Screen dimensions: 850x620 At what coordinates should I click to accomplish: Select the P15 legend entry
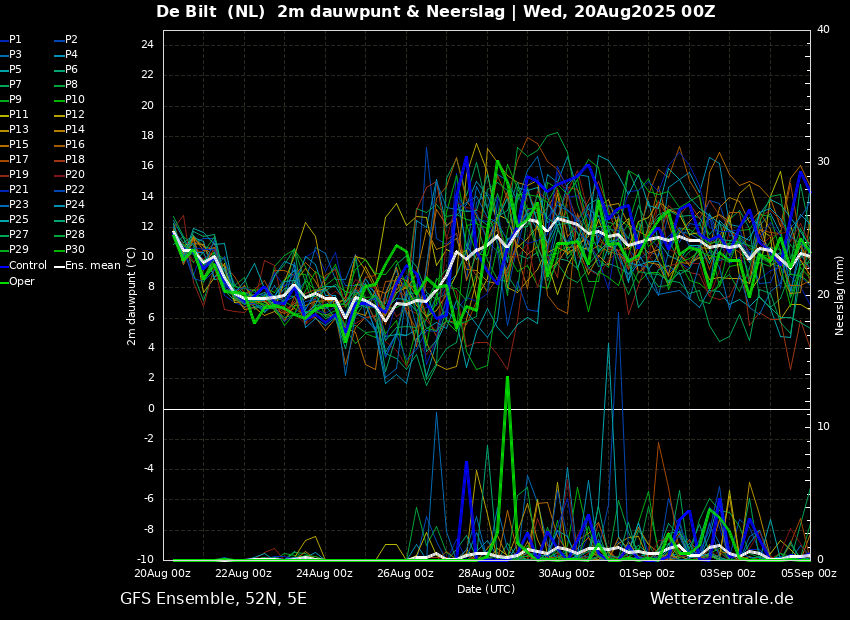click(19, 145)
